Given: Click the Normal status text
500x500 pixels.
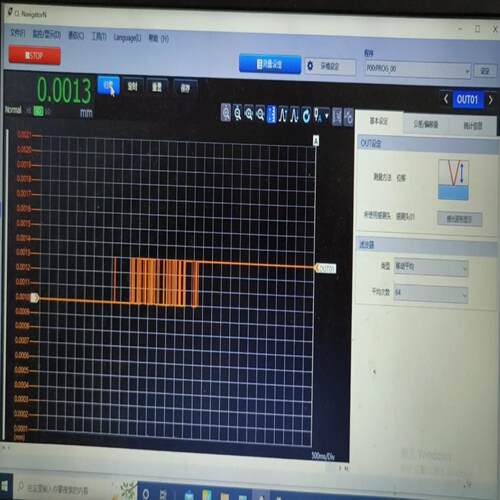Looking at the screenshot, I should tap(13, 110).
